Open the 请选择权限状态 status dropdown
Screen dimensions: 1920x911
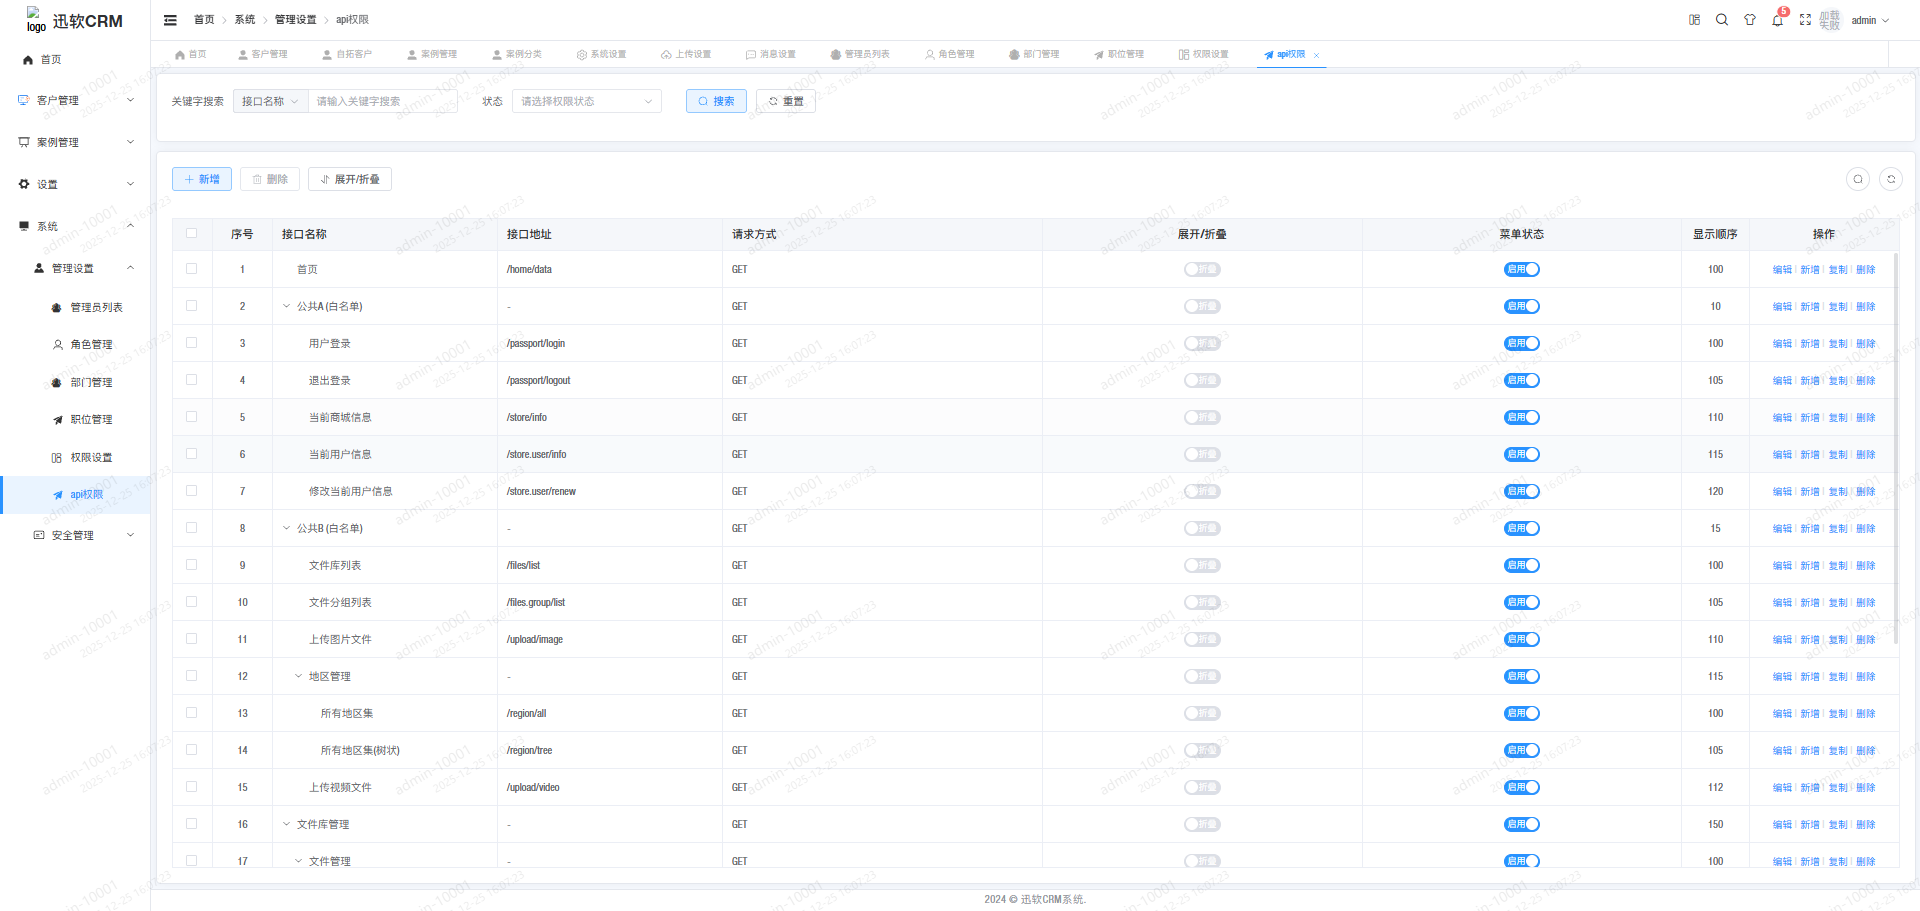586,101
